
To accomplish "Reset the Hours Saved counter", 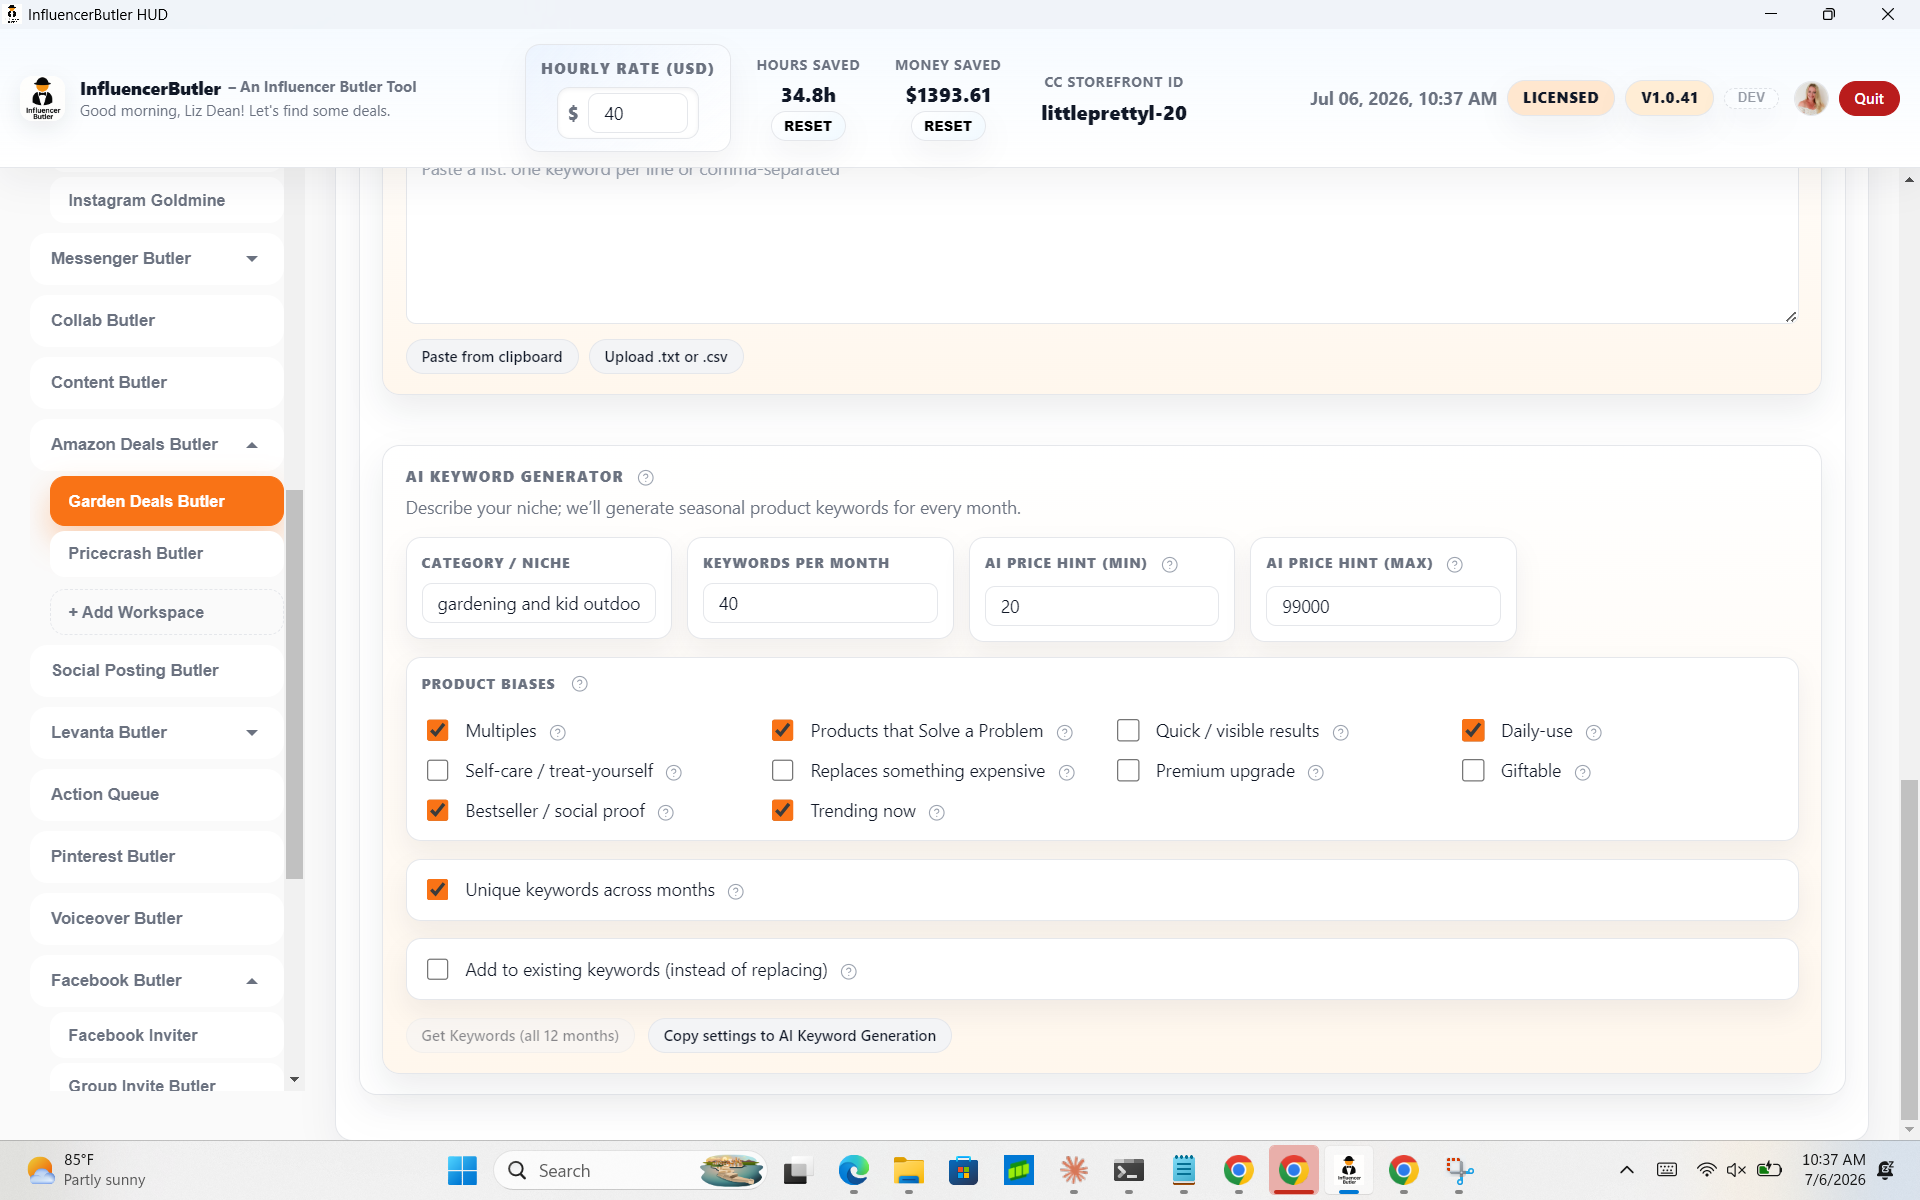I will point(808,127).
